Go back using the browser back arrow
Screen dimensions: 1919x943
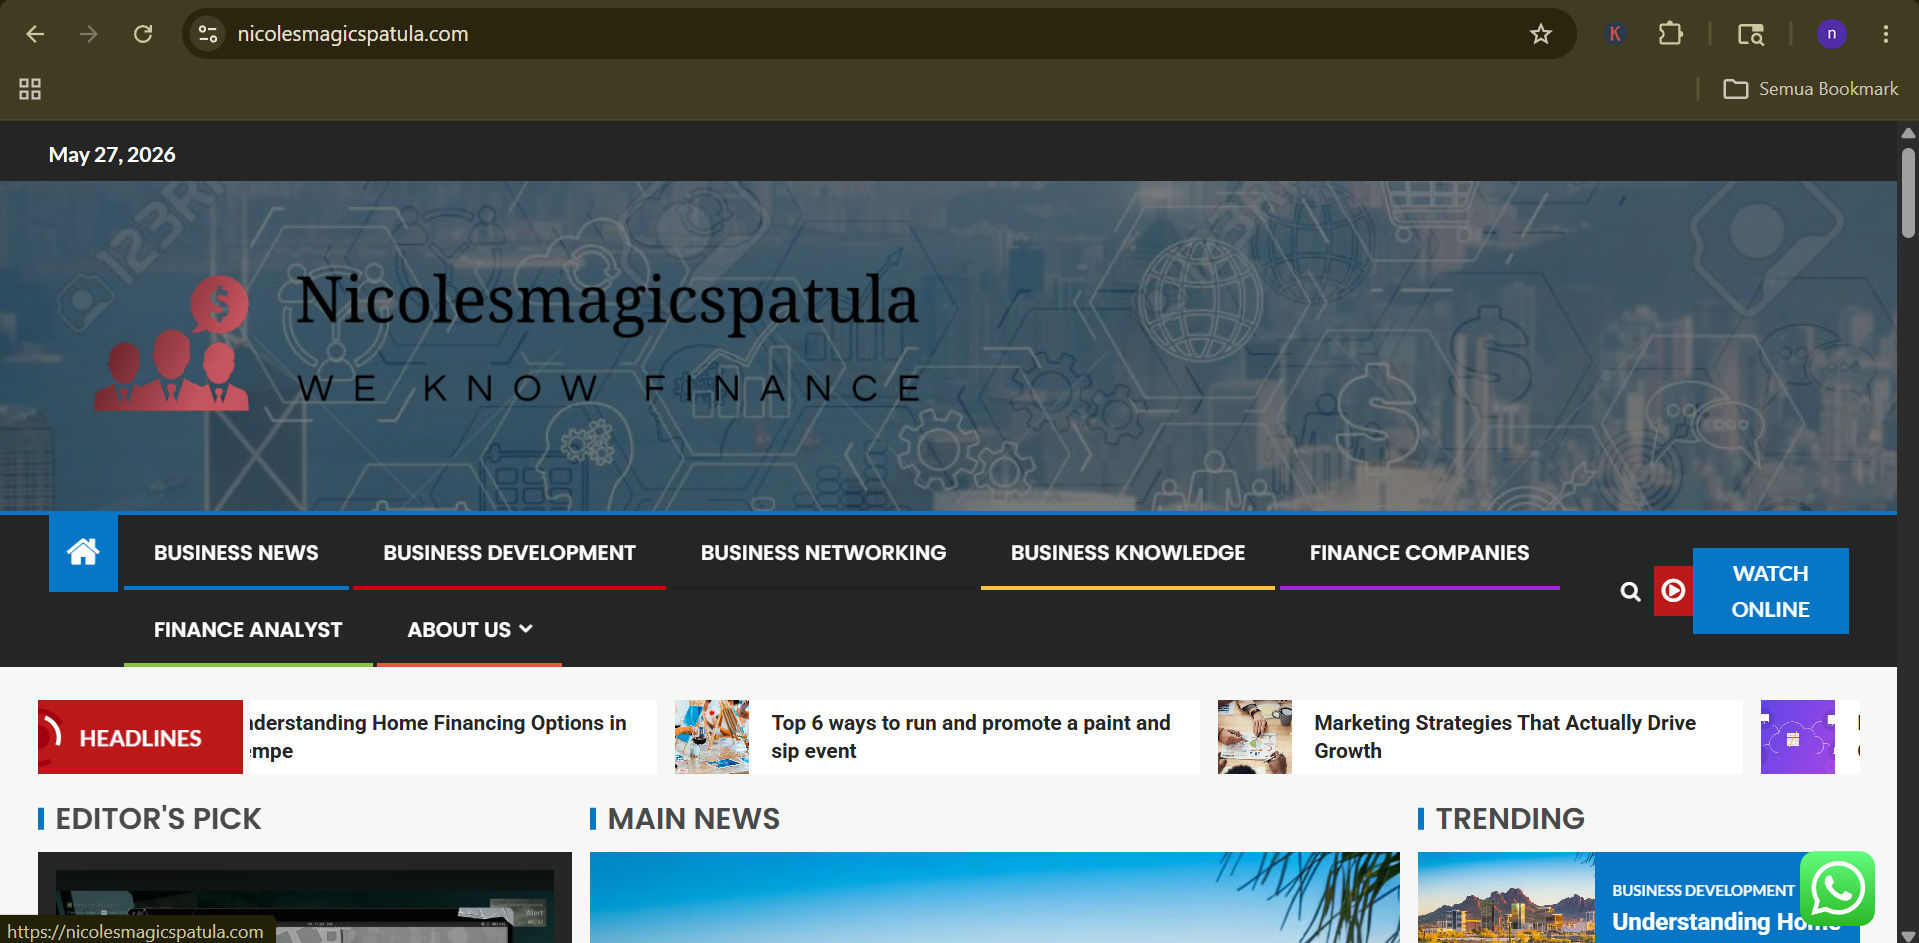tap(35, 34)
